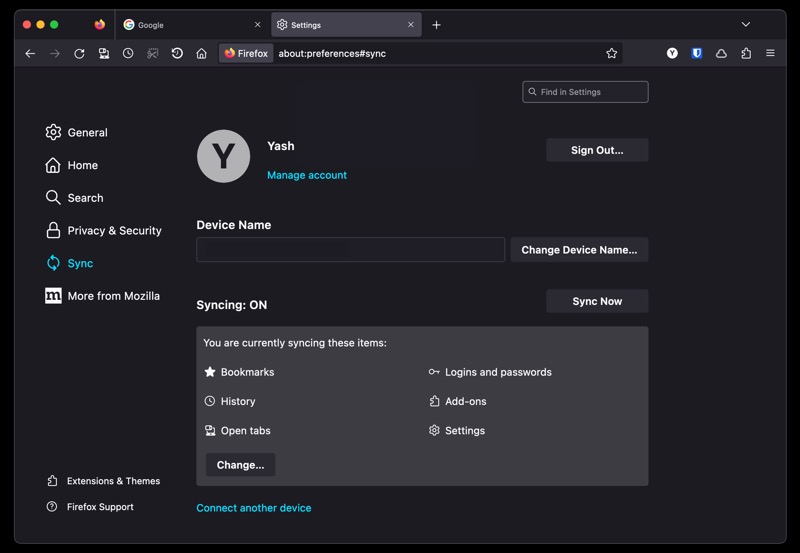The width and height of the screenshot is (800, 553).
Task: Click the Firefox identity icon in address bar
Action: [246, 54]
